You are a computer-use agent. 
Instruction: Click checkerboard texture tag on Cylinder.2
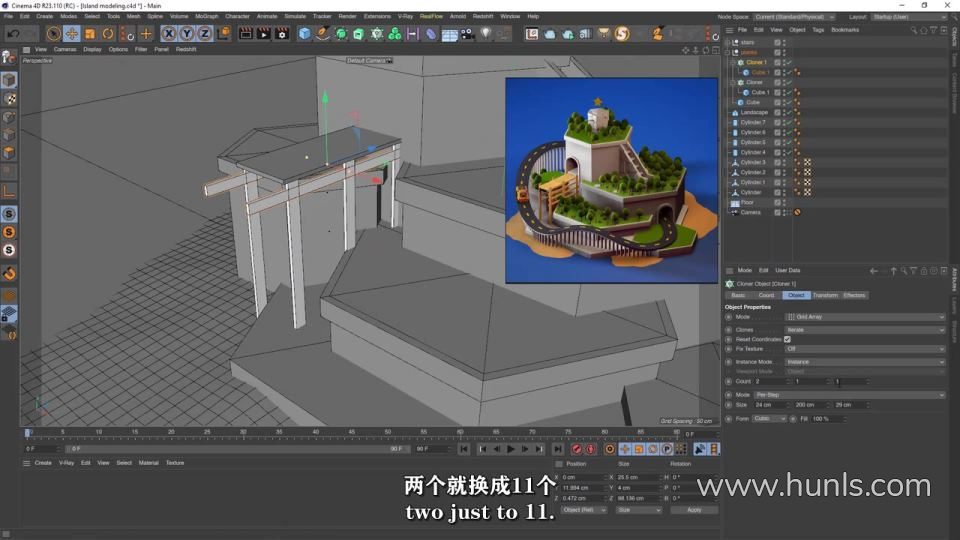(x=808, y=173)
